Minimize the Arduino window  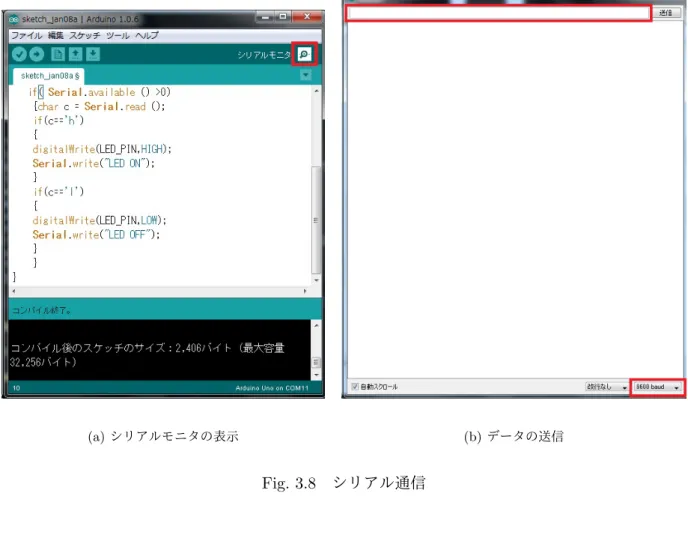coord(265,17)
